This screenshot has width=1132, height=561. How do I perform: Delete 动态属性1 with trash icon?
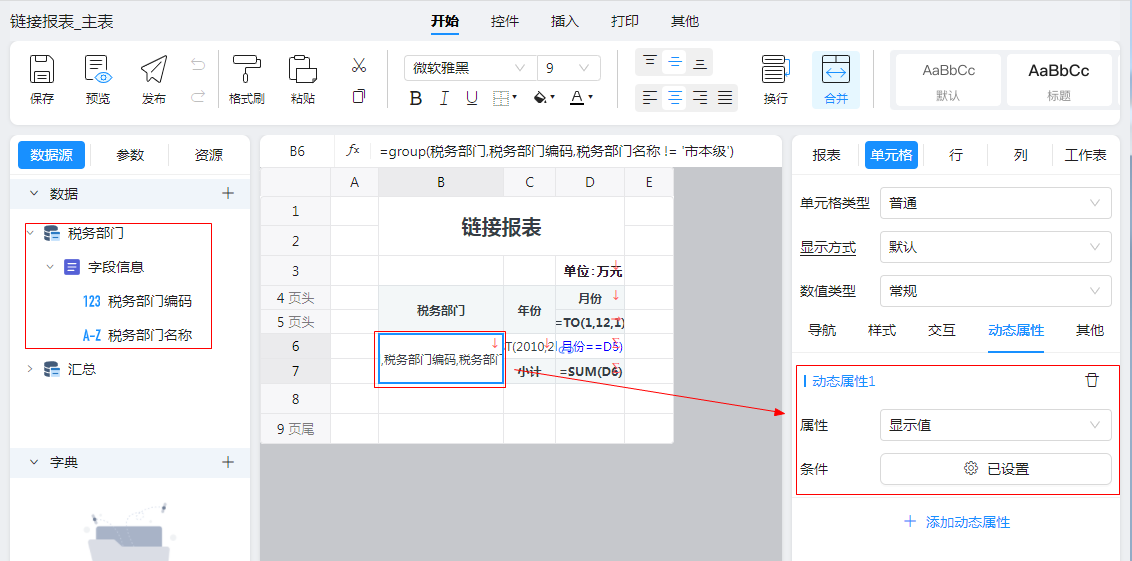point(1092,380)
